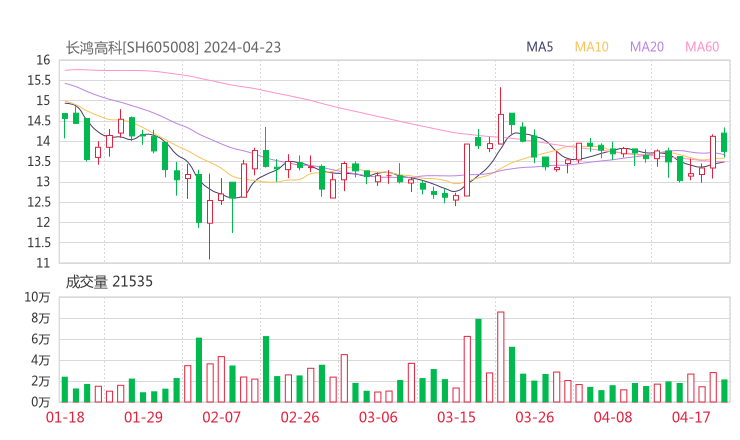Select the 01-18 date label
740x440 pixels.
65,417
